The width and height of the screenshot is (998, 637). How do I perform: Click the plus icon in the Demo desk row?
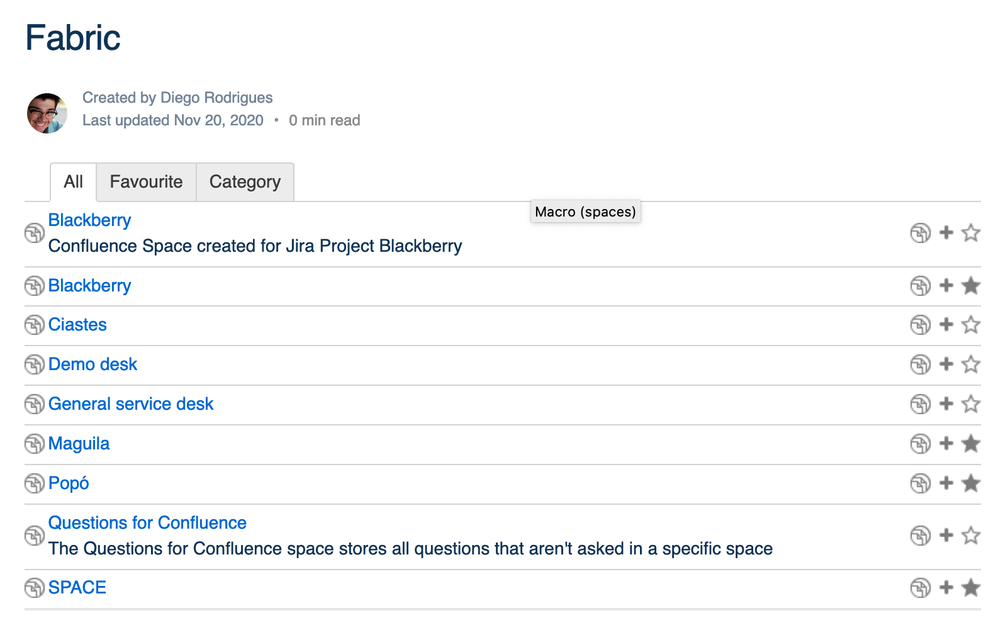946,365
